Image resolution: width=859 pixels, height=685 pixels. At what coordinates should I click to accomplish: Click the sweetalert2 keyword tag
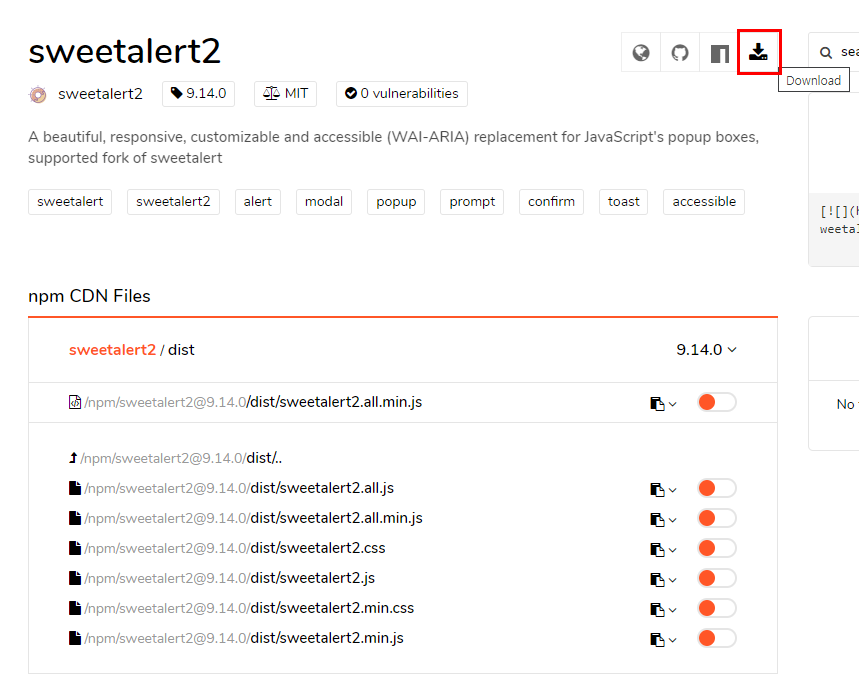tap(173, 202)
